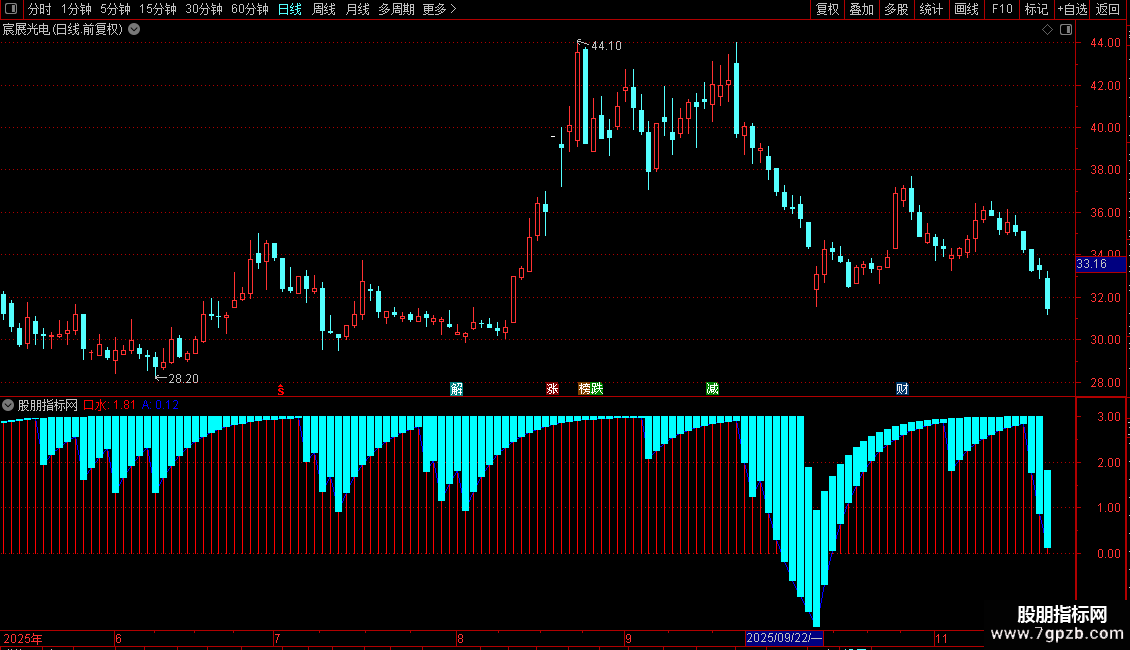Switch to the 分时 intraday view
Screen dimensions: 1130x650
click(x=39, y=9)
